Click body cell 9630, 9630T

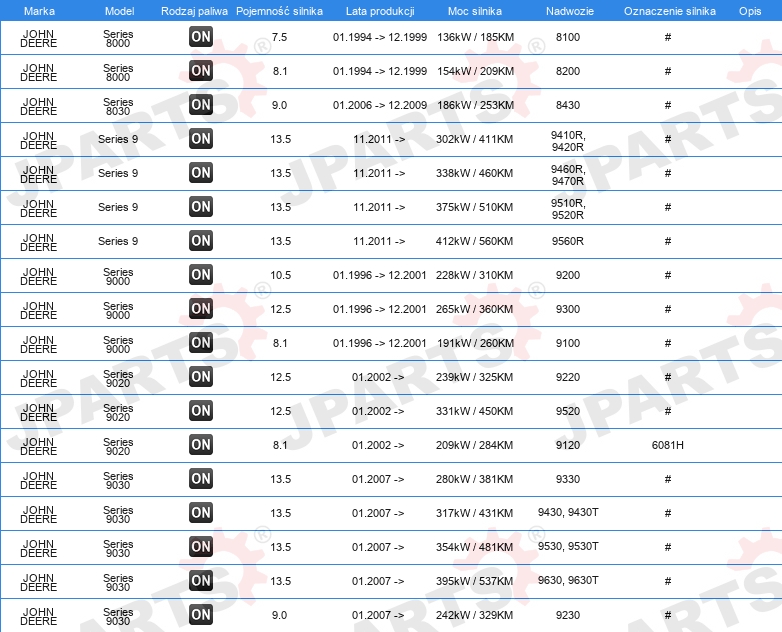point(568,580)
